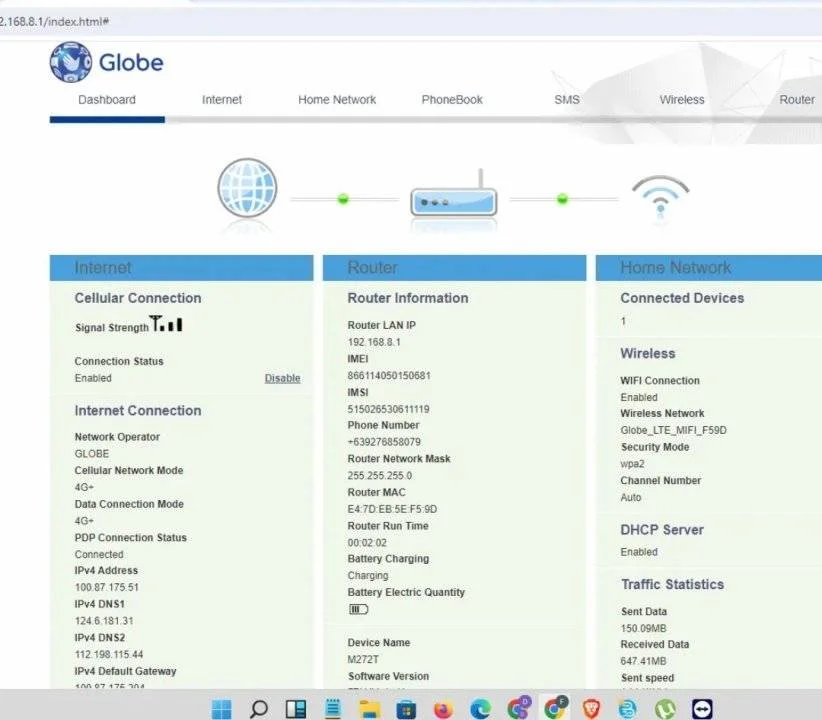This screenshot has height=720, width=822.
Task: Open the Internet tab
Action: (222, 100)
